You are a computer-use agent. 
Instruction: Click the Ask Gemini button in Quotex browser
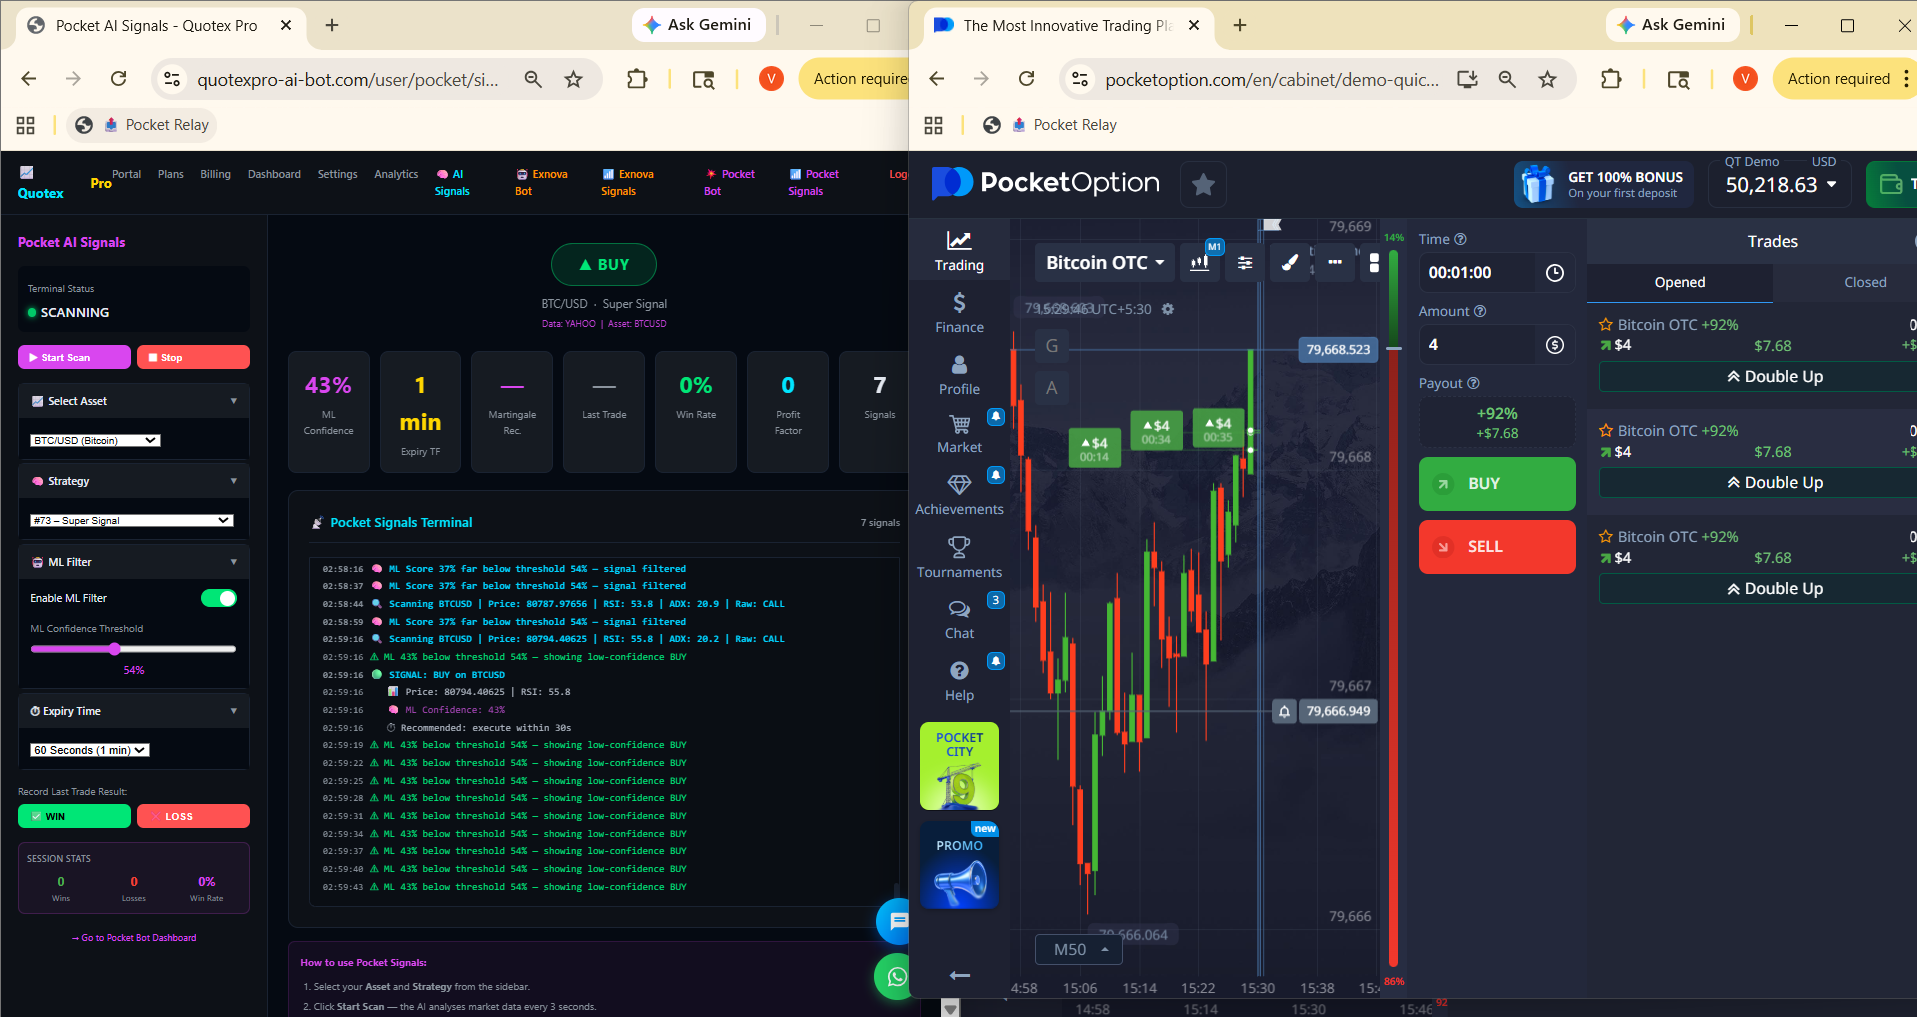click(698, 25)
